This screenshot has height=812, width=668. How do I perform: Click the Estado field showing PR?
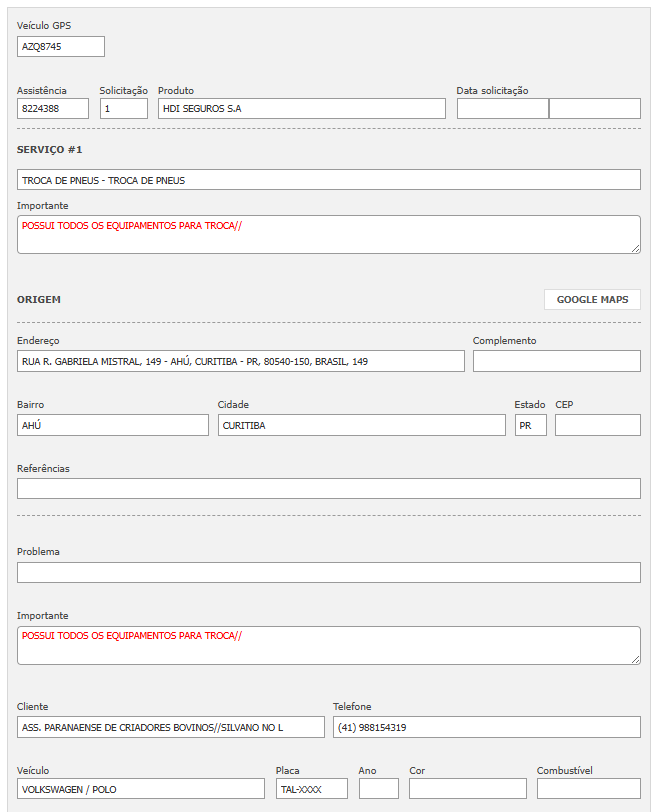click(x=530, y=425)
